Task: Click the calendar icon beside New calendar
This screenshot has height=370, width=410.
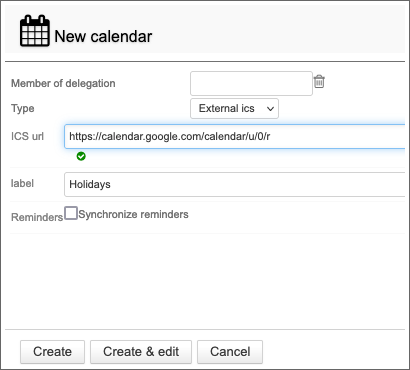Action: (35, 31)
